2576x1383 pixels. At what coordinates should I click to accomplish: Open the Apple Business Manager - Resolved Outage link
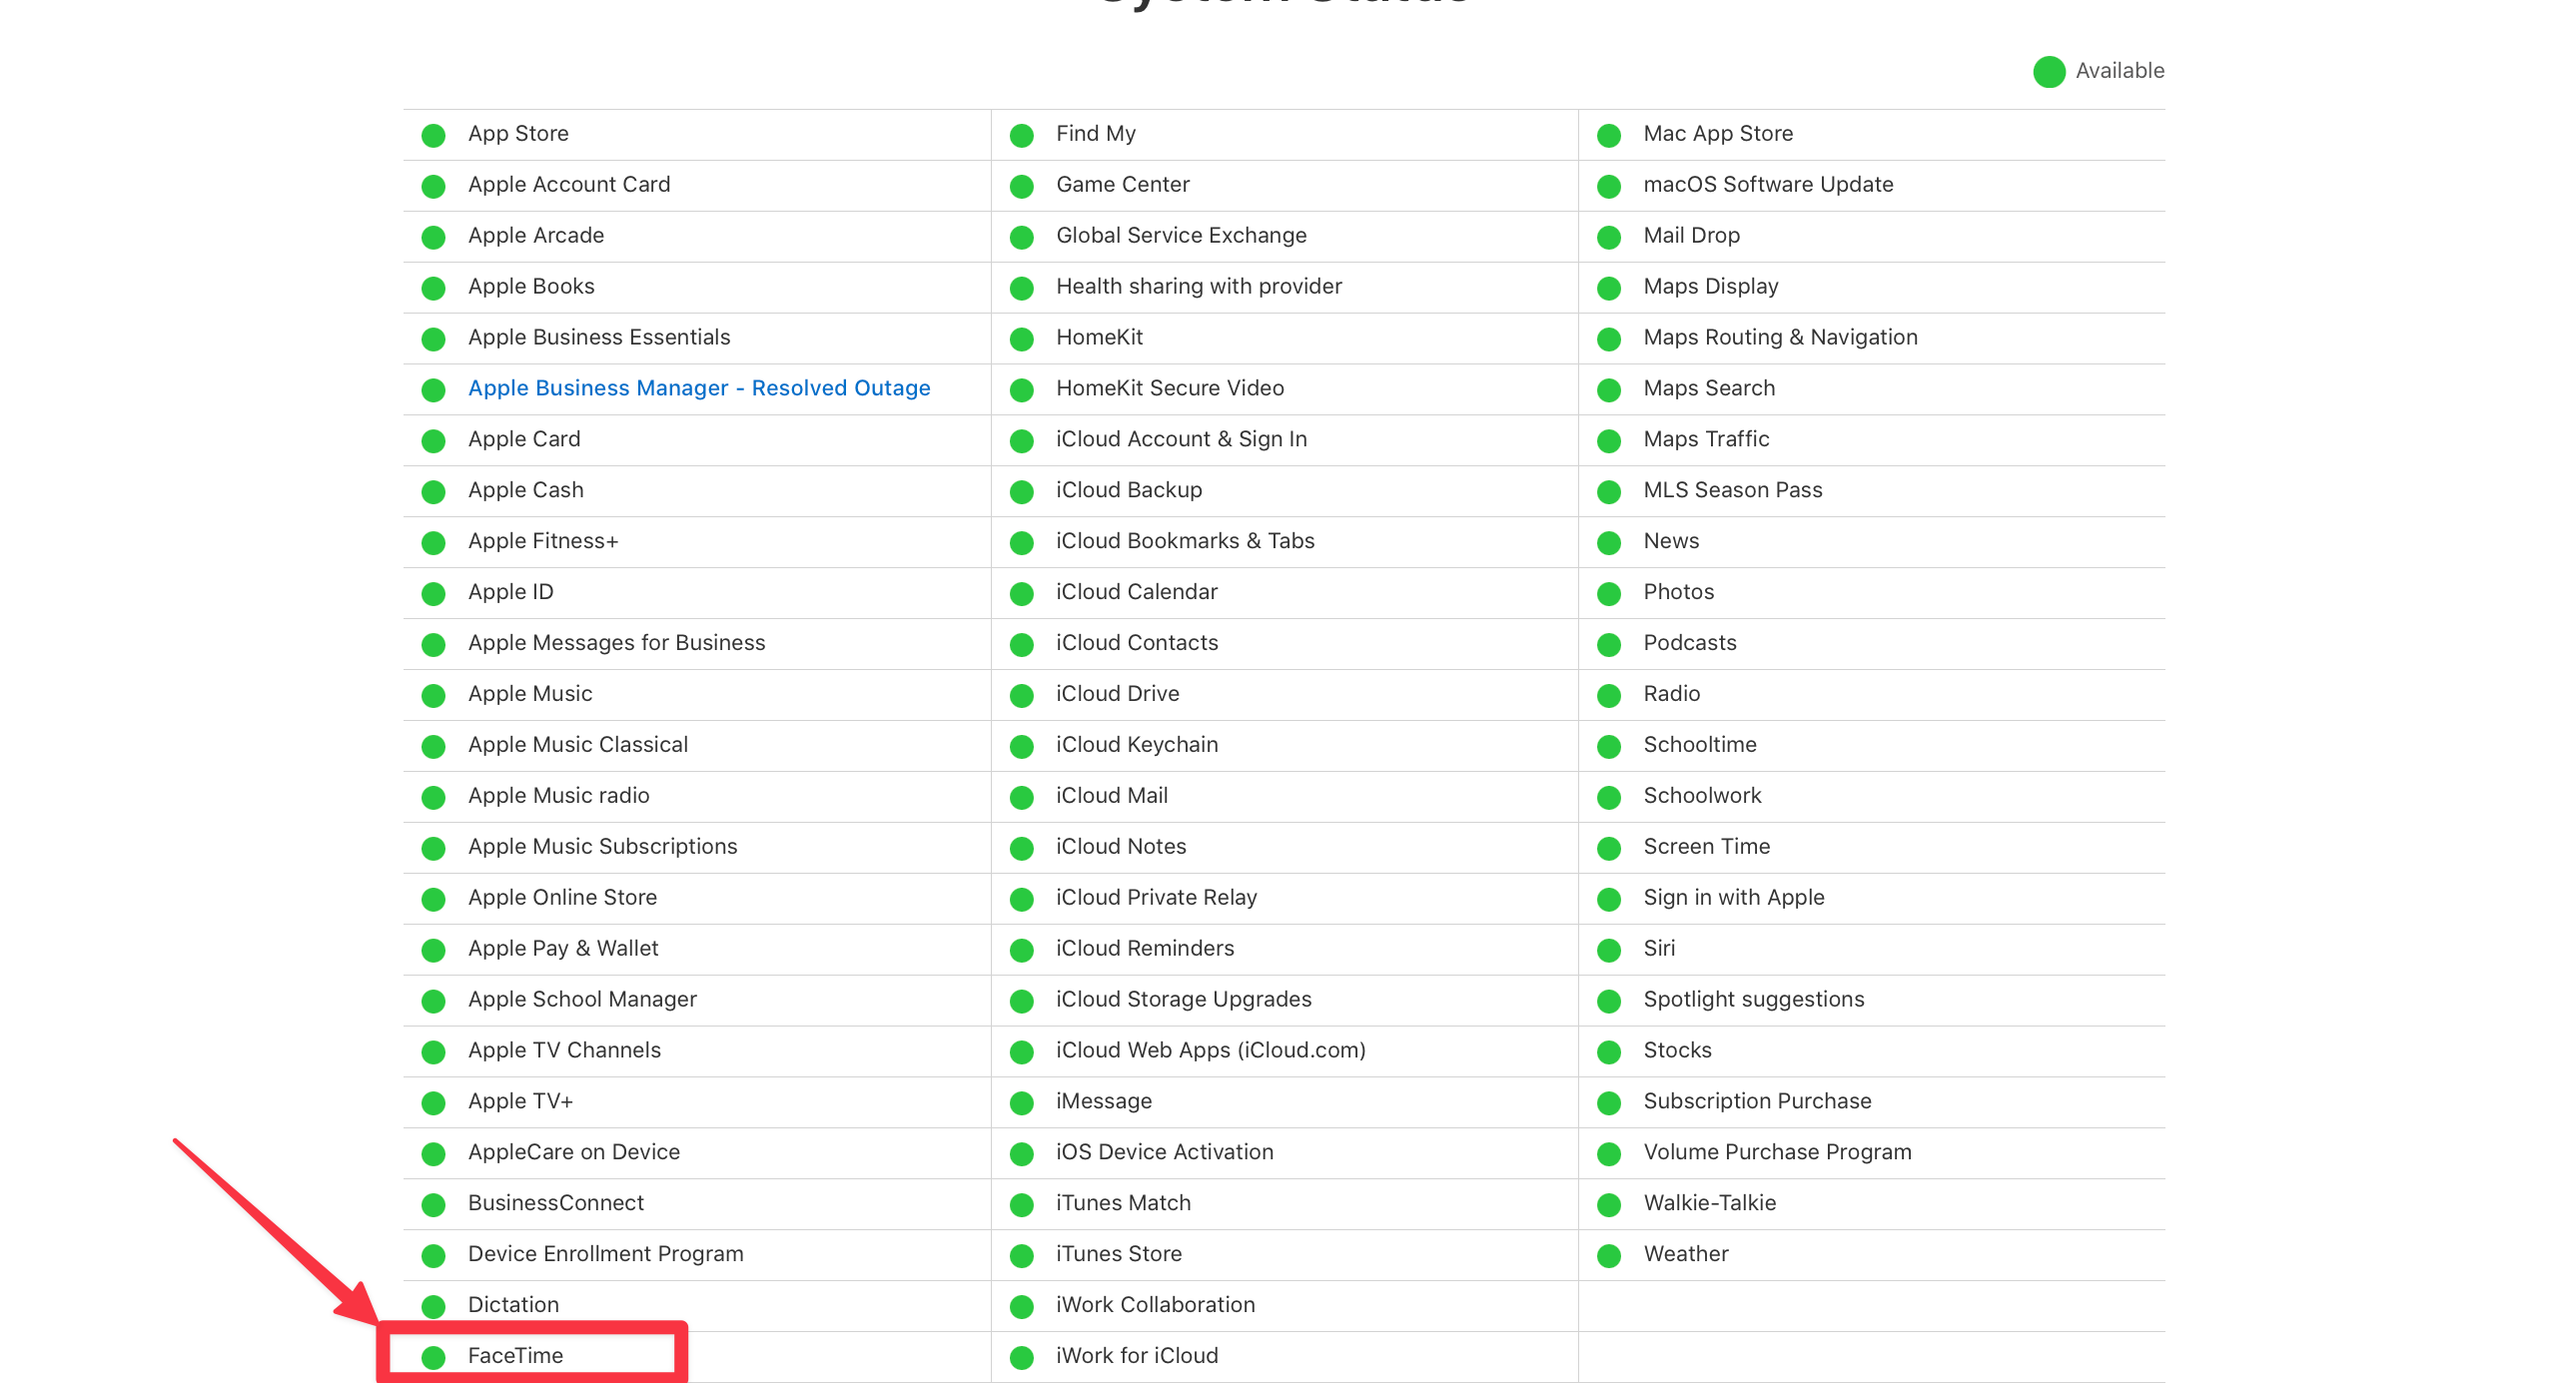click(699, 388)
